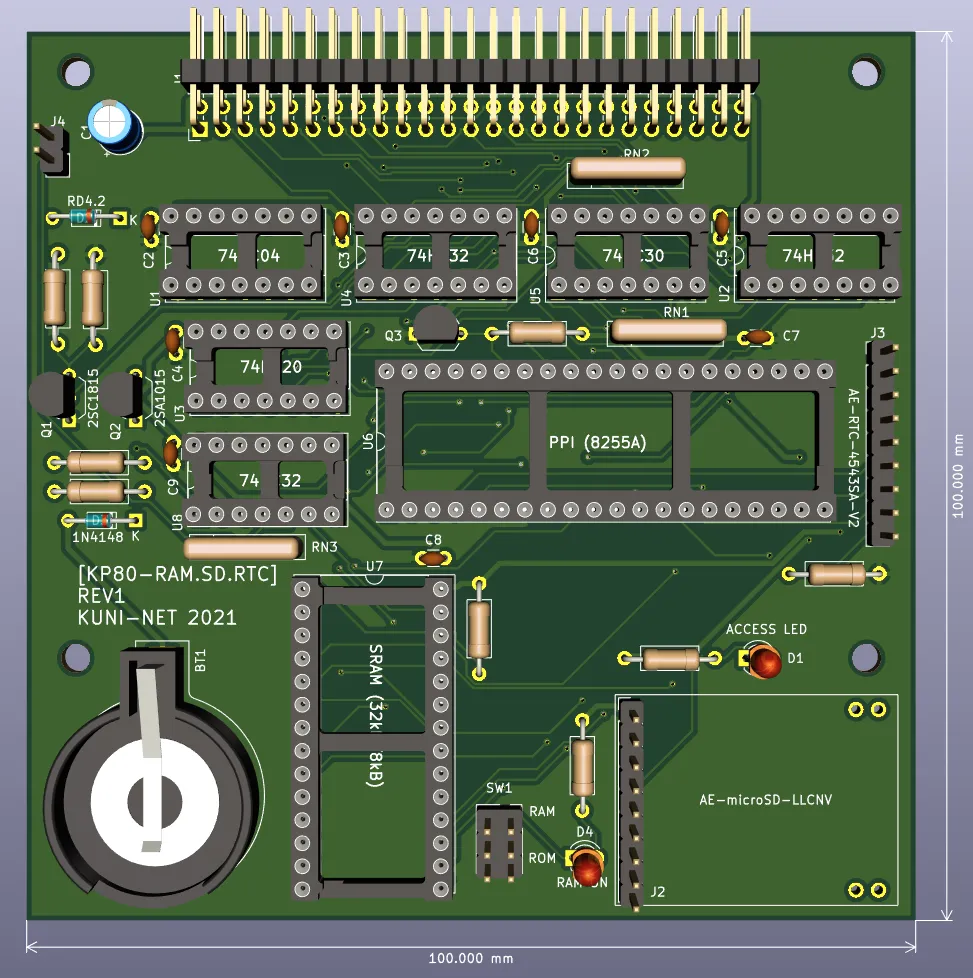Click the C2 capacitor beside U1
Image resolution: width=973 pixels, height=978 pixels.
[149, 228]
